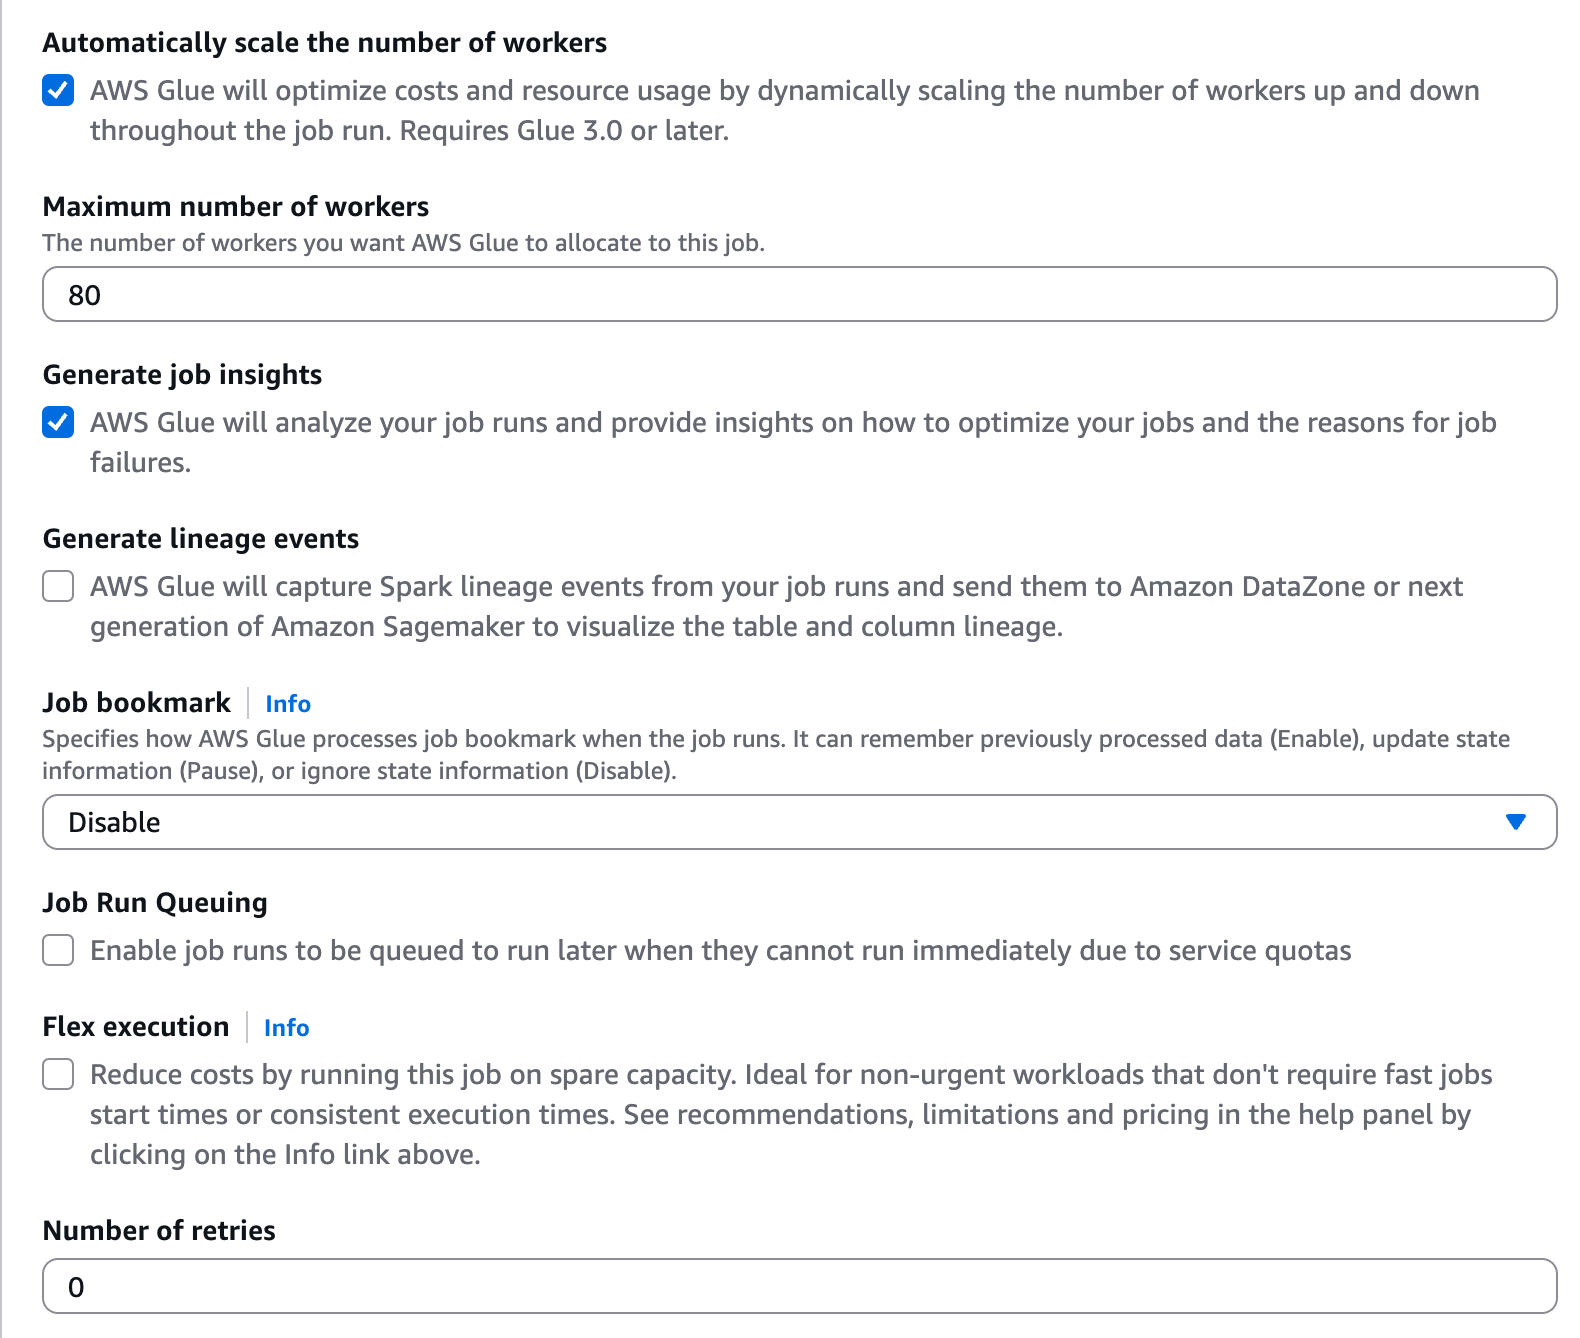Click the Number of retries label

tap(159, 1230)
